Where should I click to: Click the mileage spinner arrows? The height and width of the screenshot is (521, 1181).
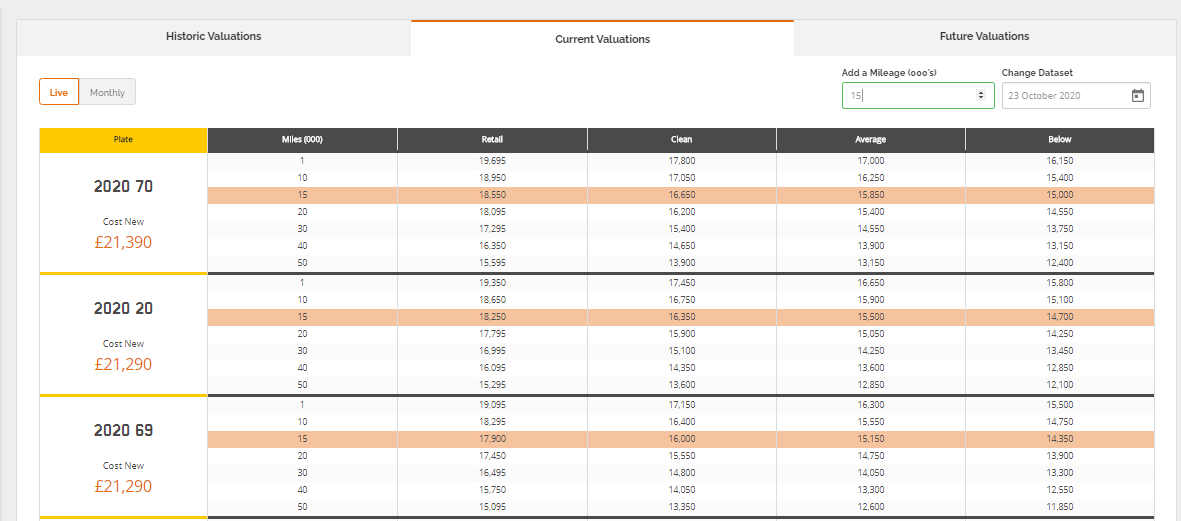(x=981, y=96)
